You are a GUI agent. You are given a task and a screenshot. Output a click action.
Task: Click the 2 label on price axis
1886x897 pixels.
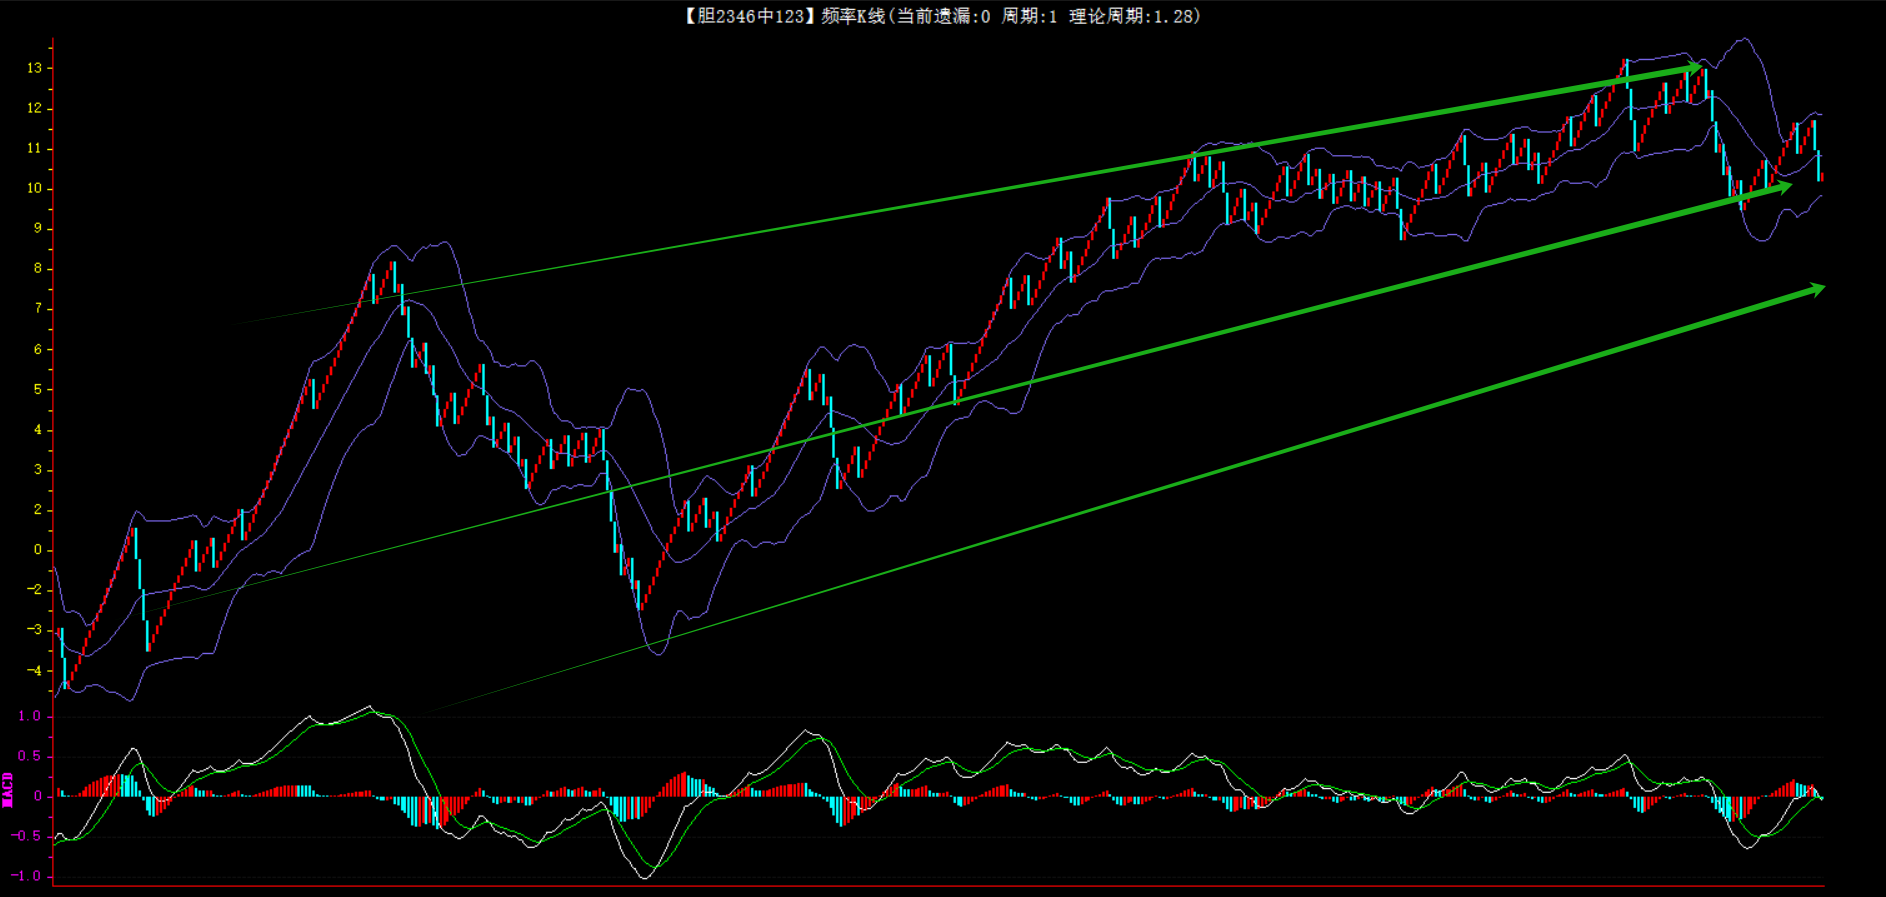(x=38, y=509)
